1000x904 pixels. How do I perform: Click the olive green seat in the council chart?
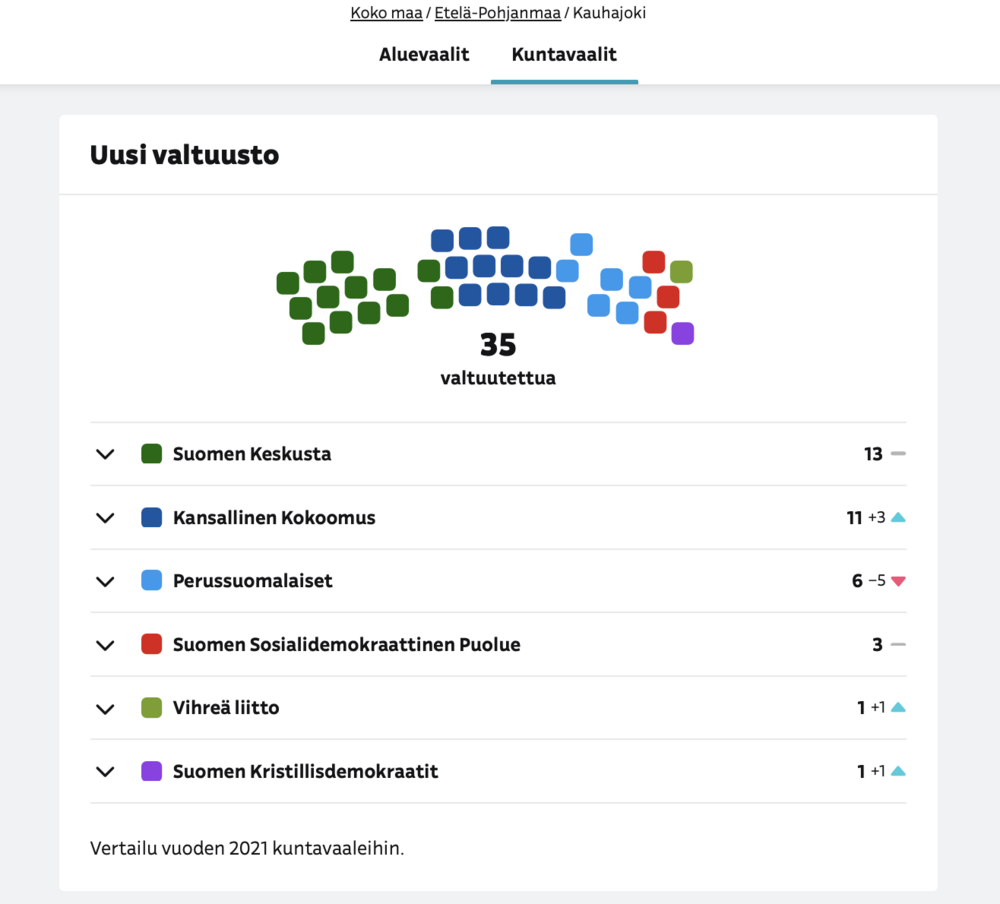click(x=681, y=271)
